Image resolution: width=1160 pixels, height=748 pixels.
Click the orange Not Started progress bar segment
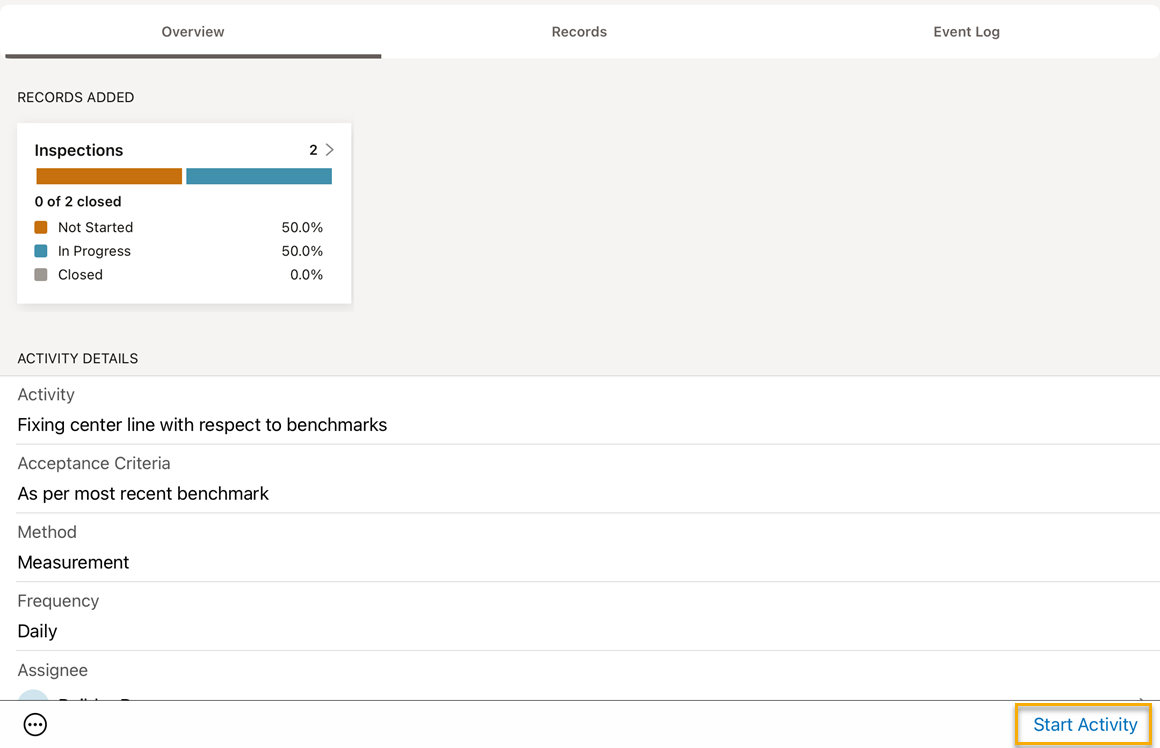(x=109, y=176)
